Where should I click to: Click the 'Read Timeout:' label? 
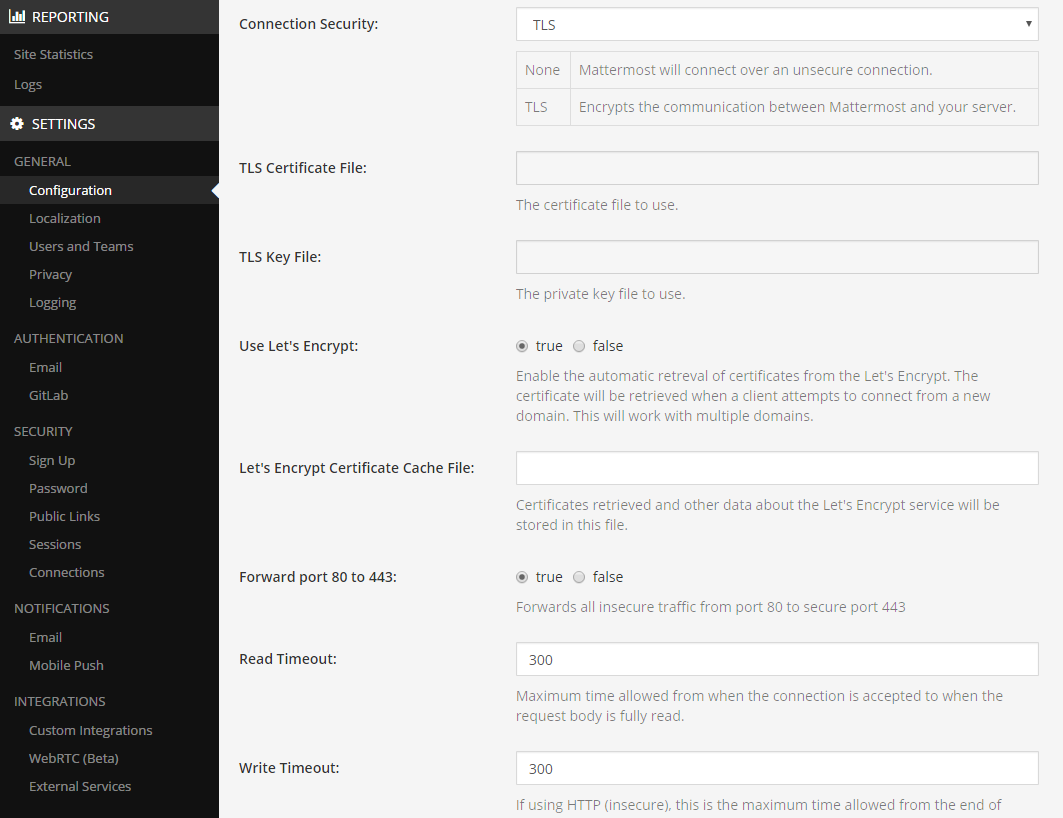287,659
